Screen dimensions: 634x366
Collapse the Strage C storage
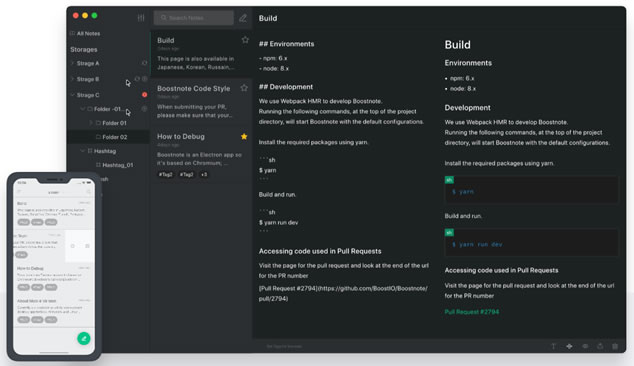click(72, 95)
